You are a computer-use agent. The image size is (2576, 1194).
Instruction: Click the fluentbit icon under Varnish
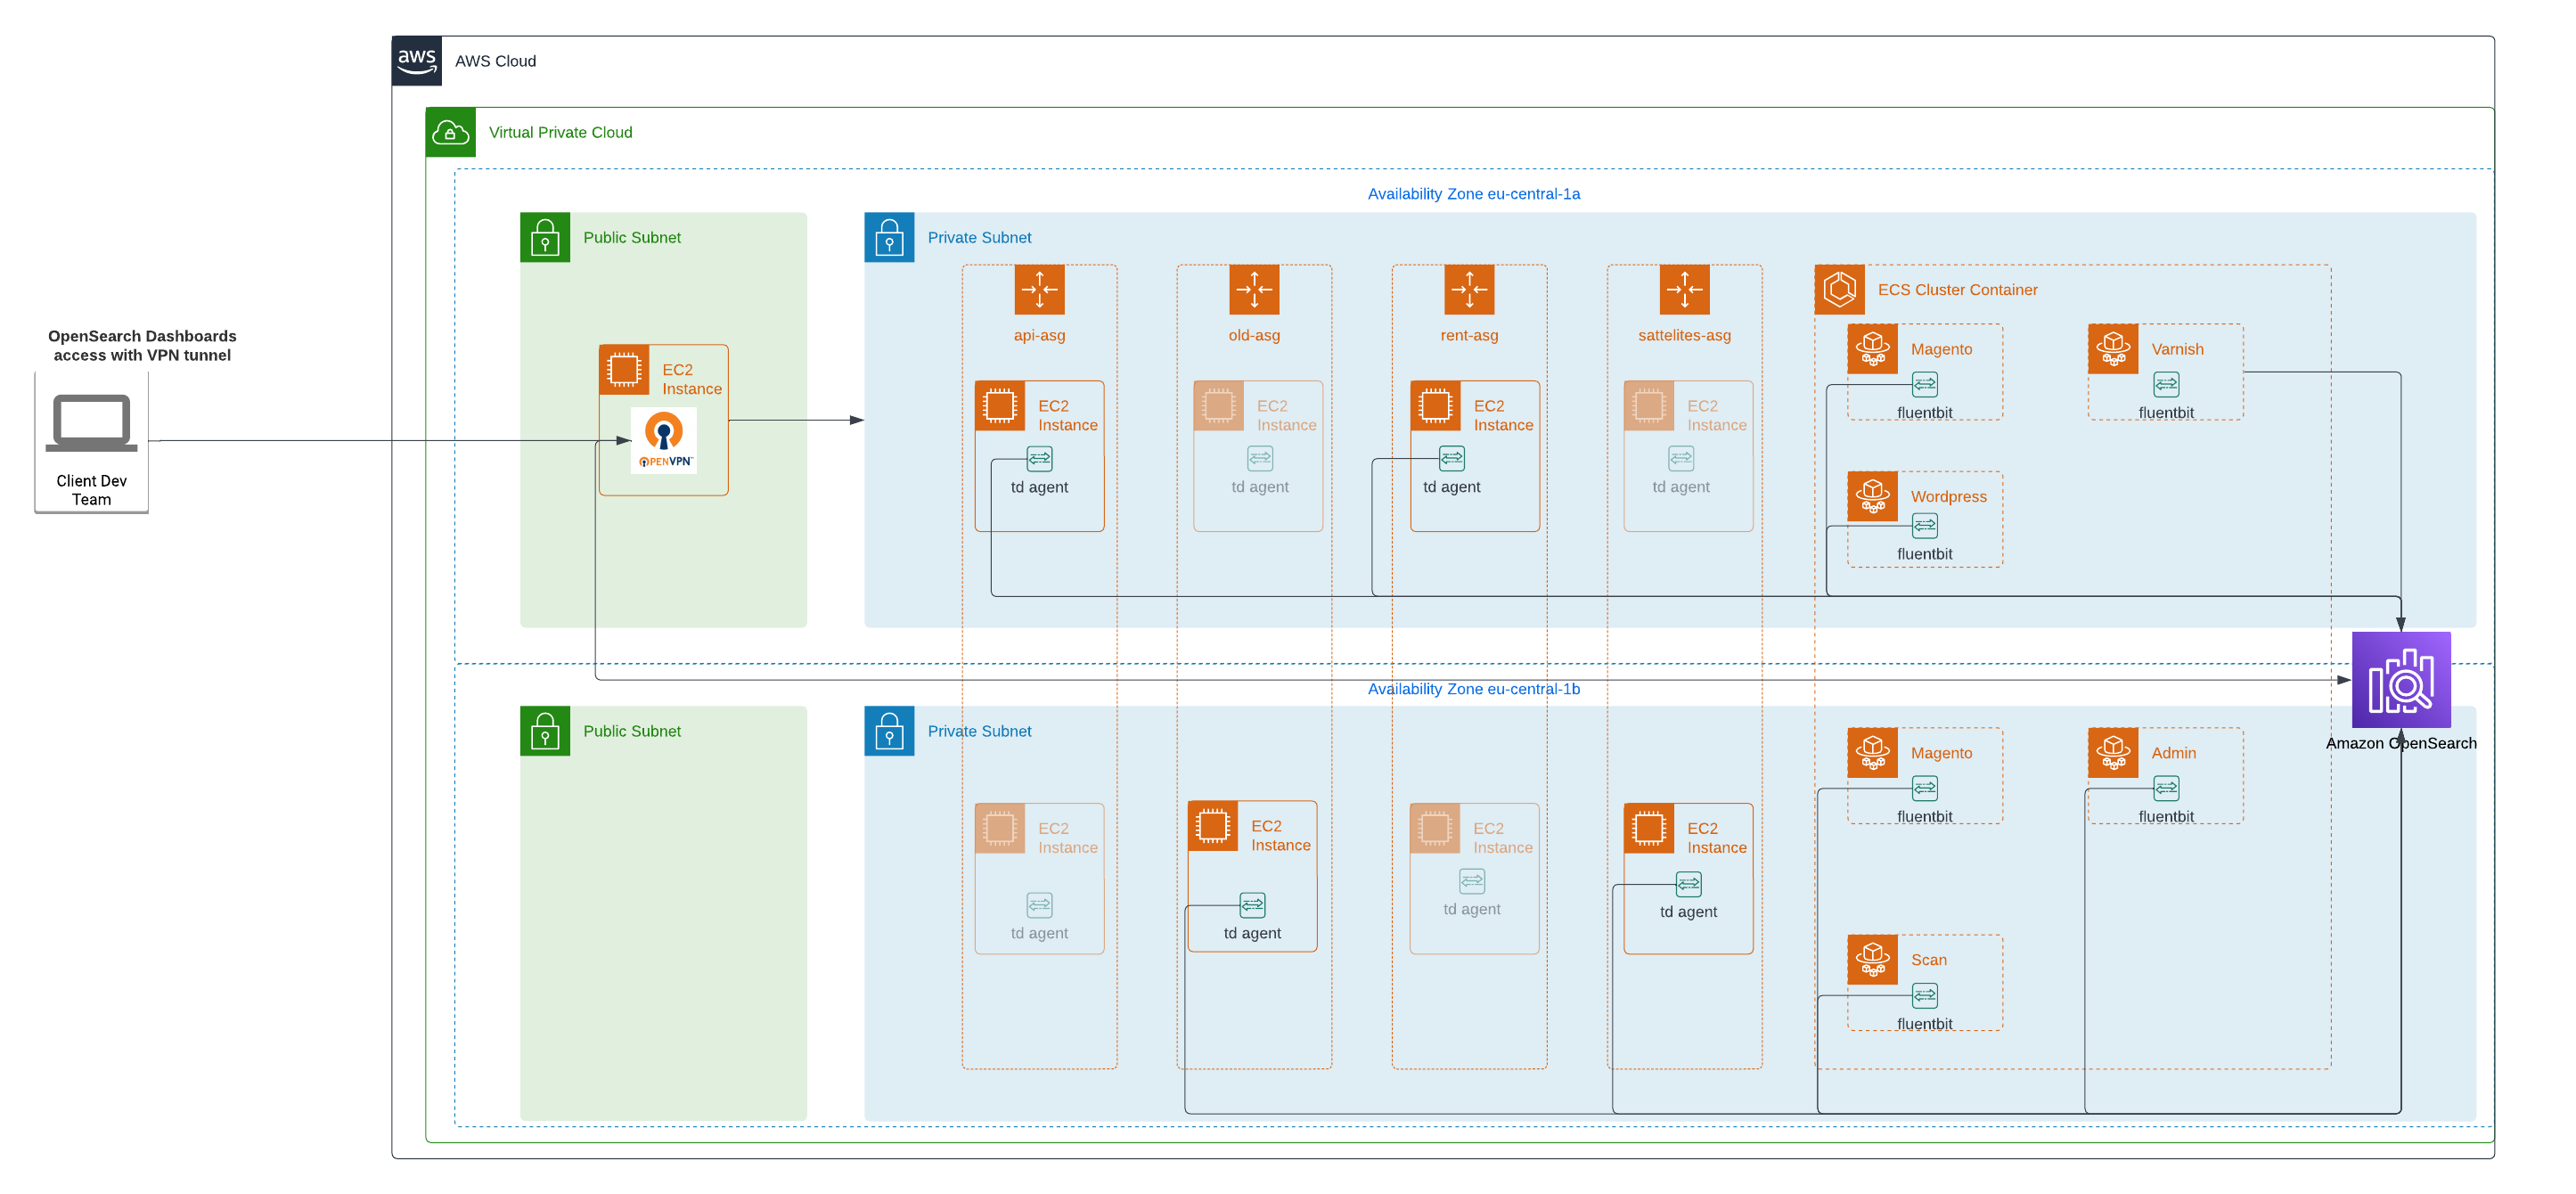click(2166, 385)
